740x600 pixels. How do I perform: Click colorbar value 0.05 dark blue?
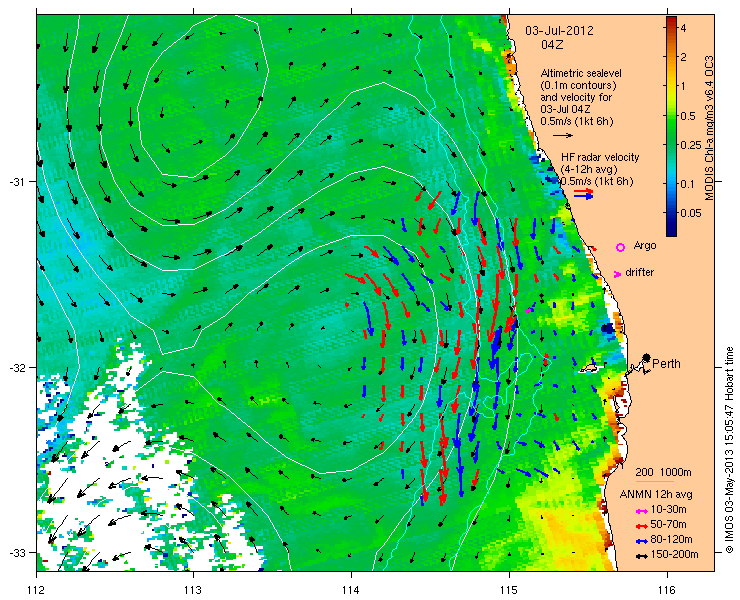(671, 213)
